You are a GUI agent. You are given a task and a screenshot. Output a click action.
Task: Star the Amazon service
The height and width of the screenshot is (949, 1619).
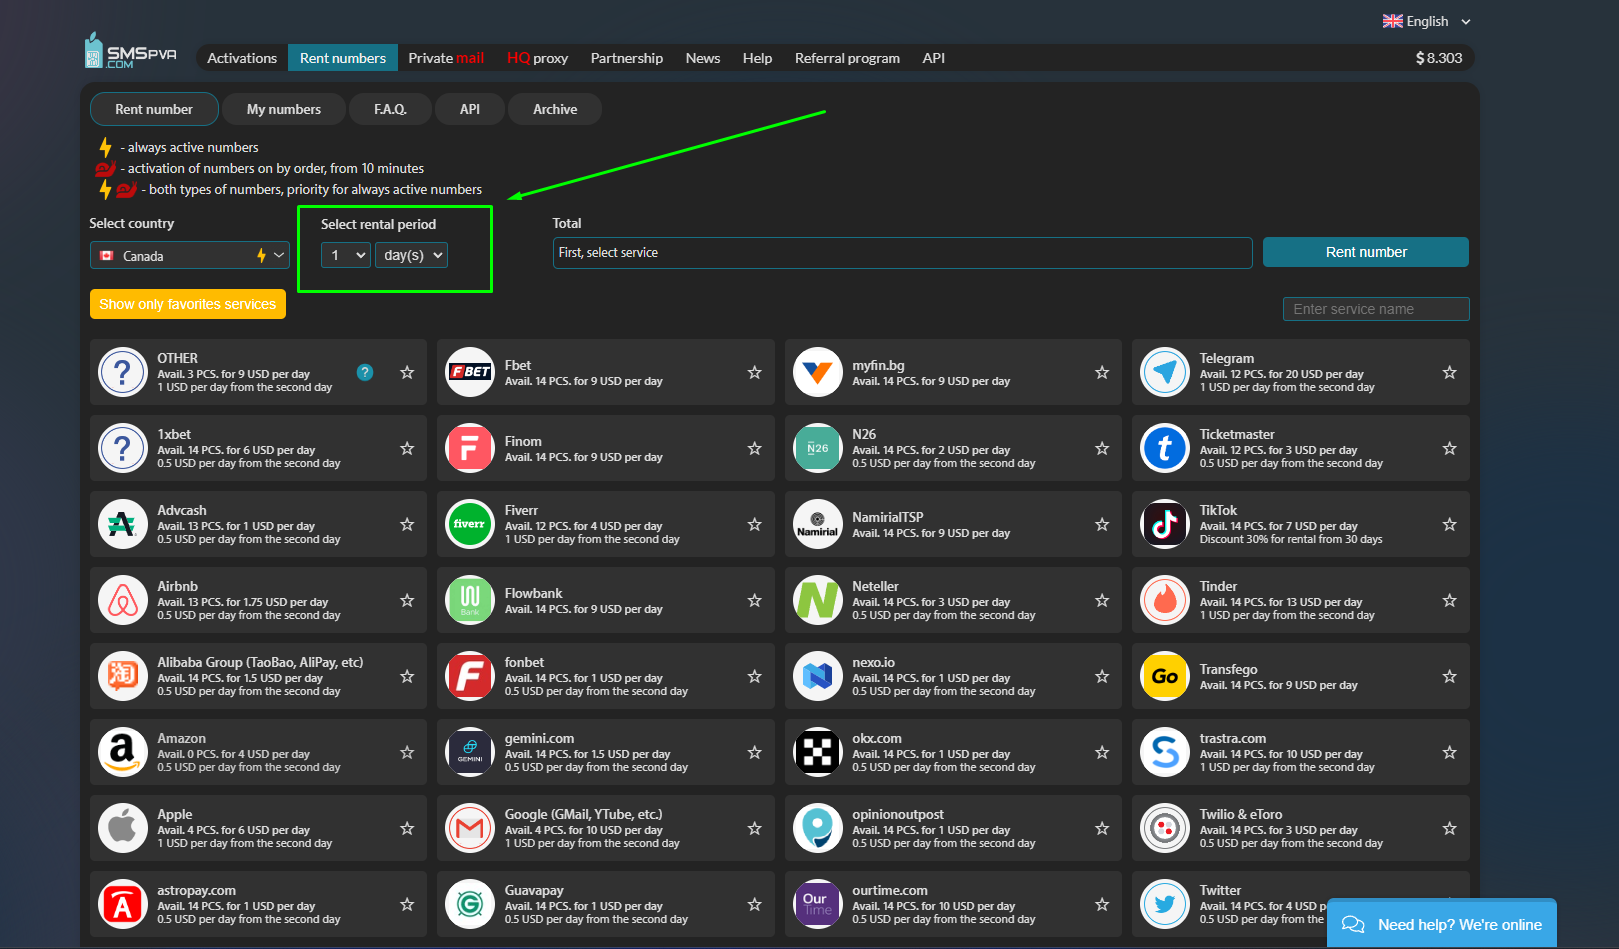407,752
